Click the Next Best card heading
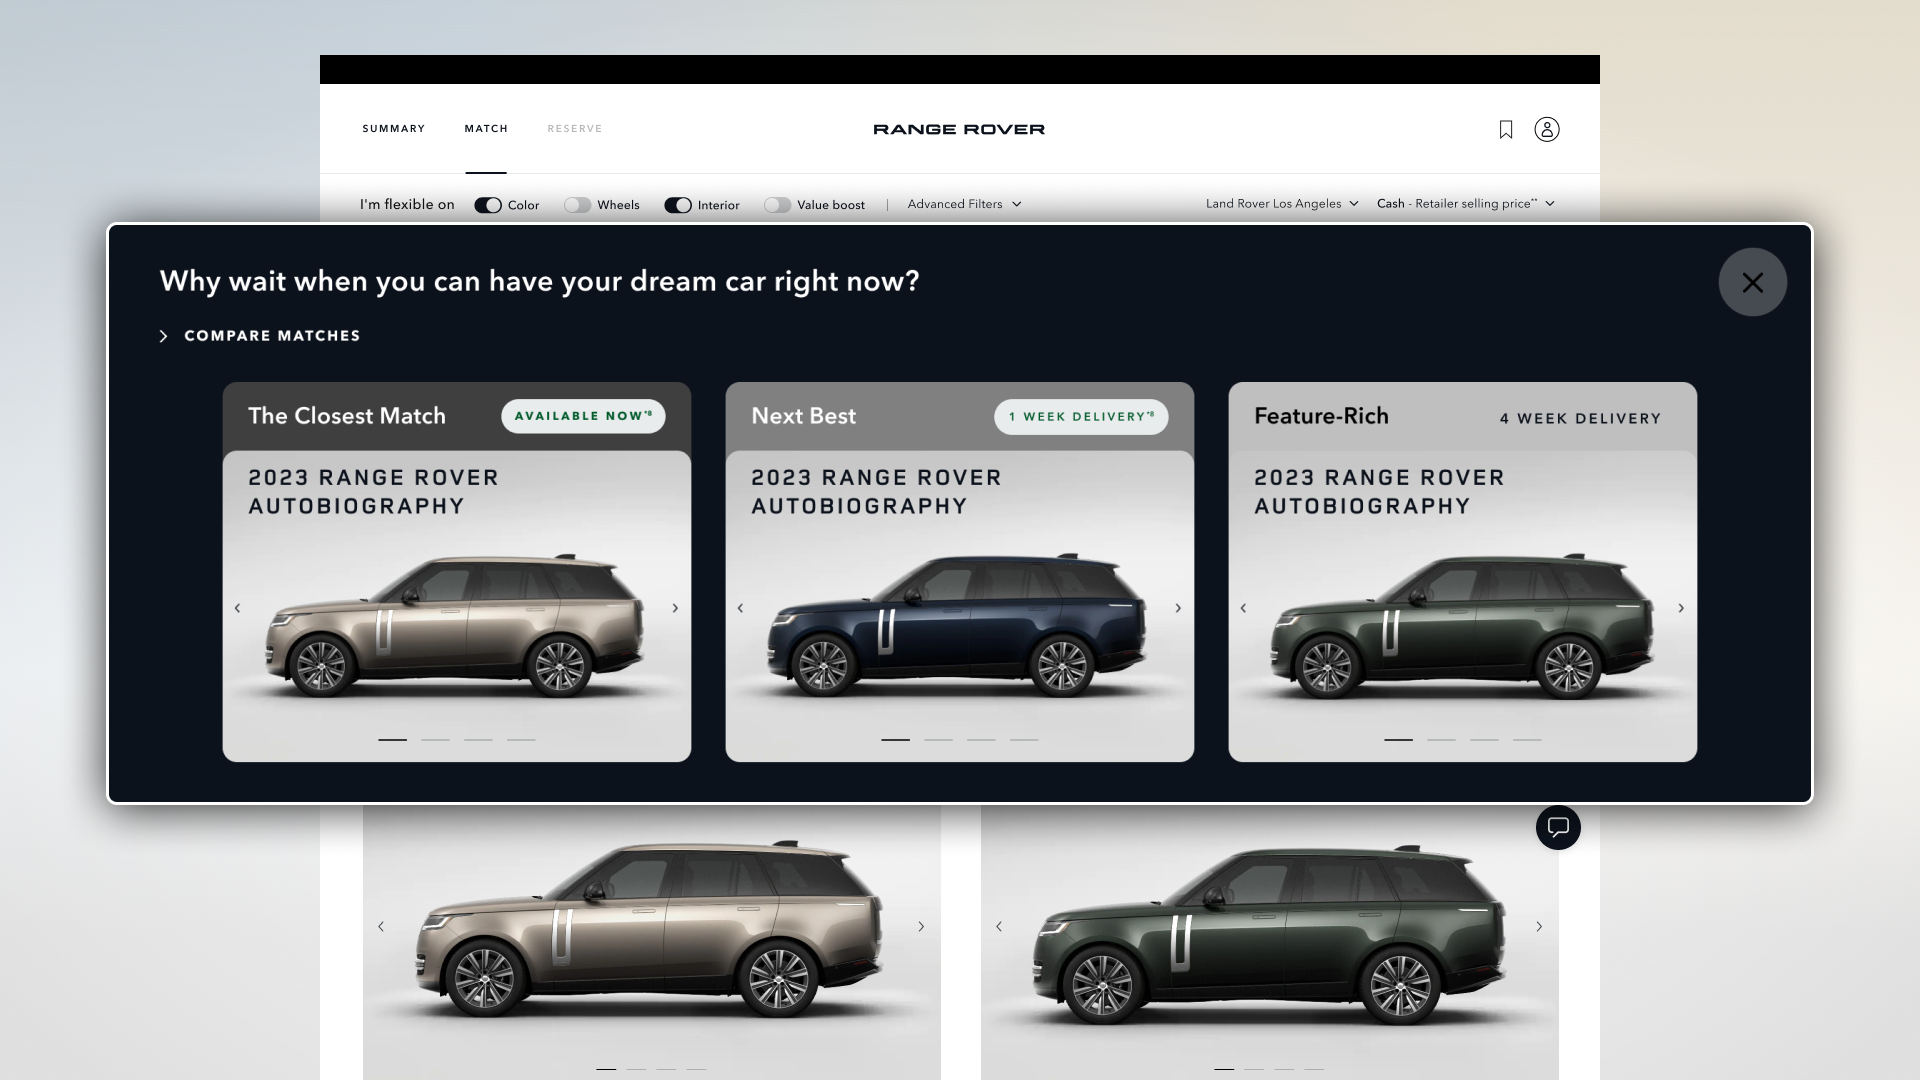Viewport: 1920px width, 1080px height. coord(804,416)
